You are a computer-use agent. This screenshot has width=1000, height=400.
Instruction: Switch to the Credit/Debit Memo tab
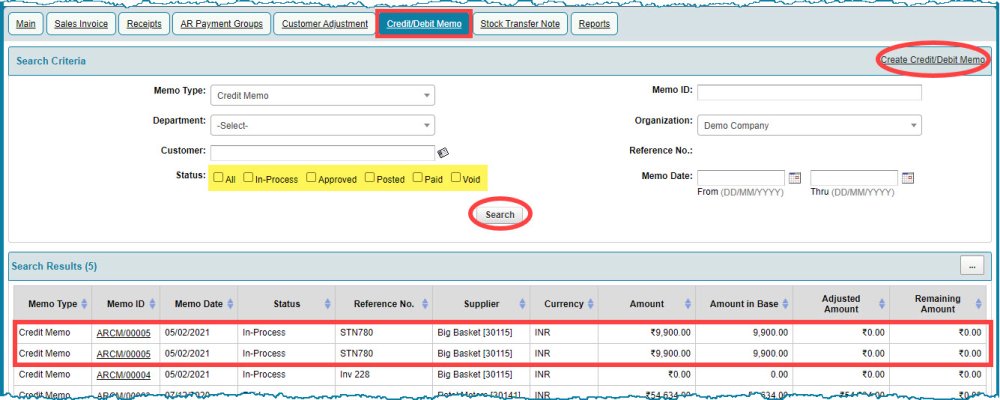pyautogui.click(x=424, y=24)
